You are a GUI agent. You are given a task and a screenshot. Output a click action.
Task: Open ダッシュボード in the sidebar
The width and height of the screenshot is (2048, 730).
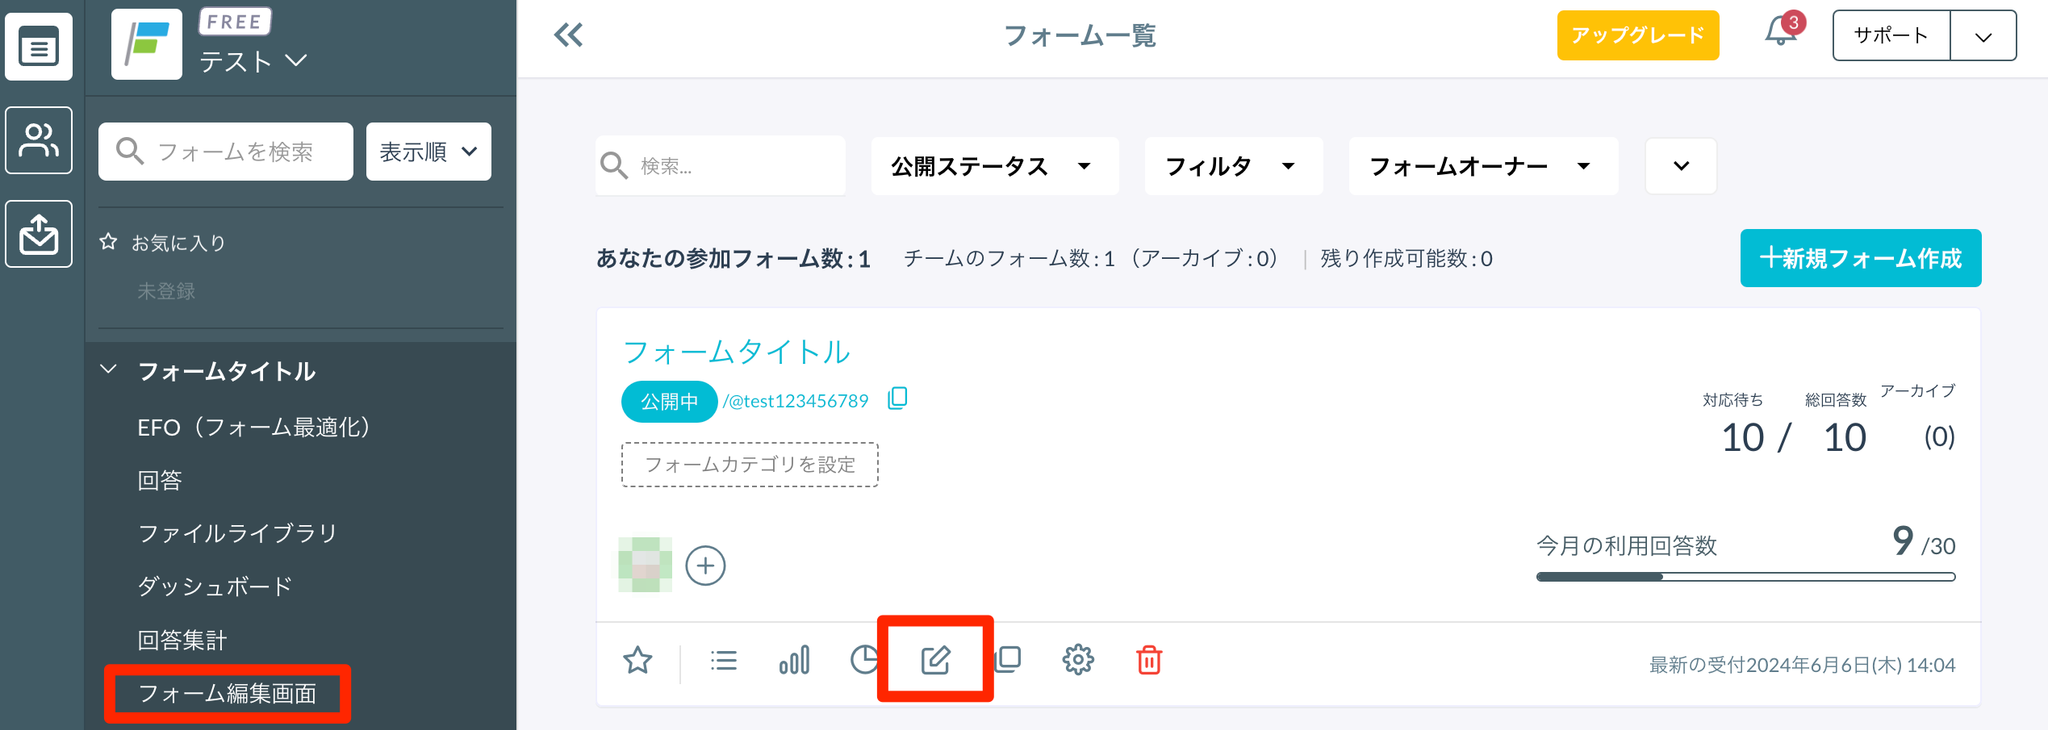(215, 586)
